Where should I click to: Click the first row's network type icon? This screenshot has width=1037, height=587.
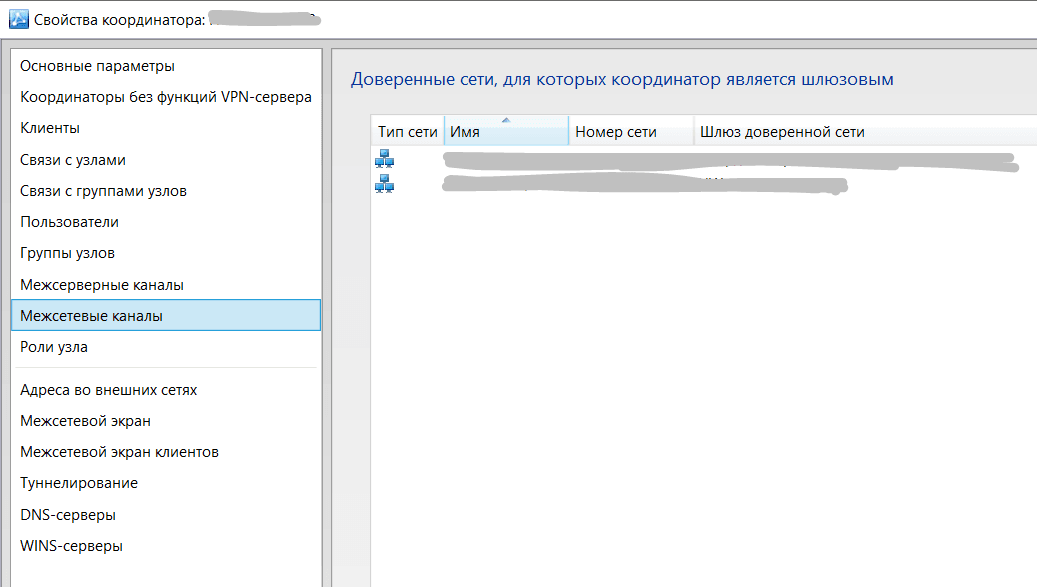click(x=385, y=158)
